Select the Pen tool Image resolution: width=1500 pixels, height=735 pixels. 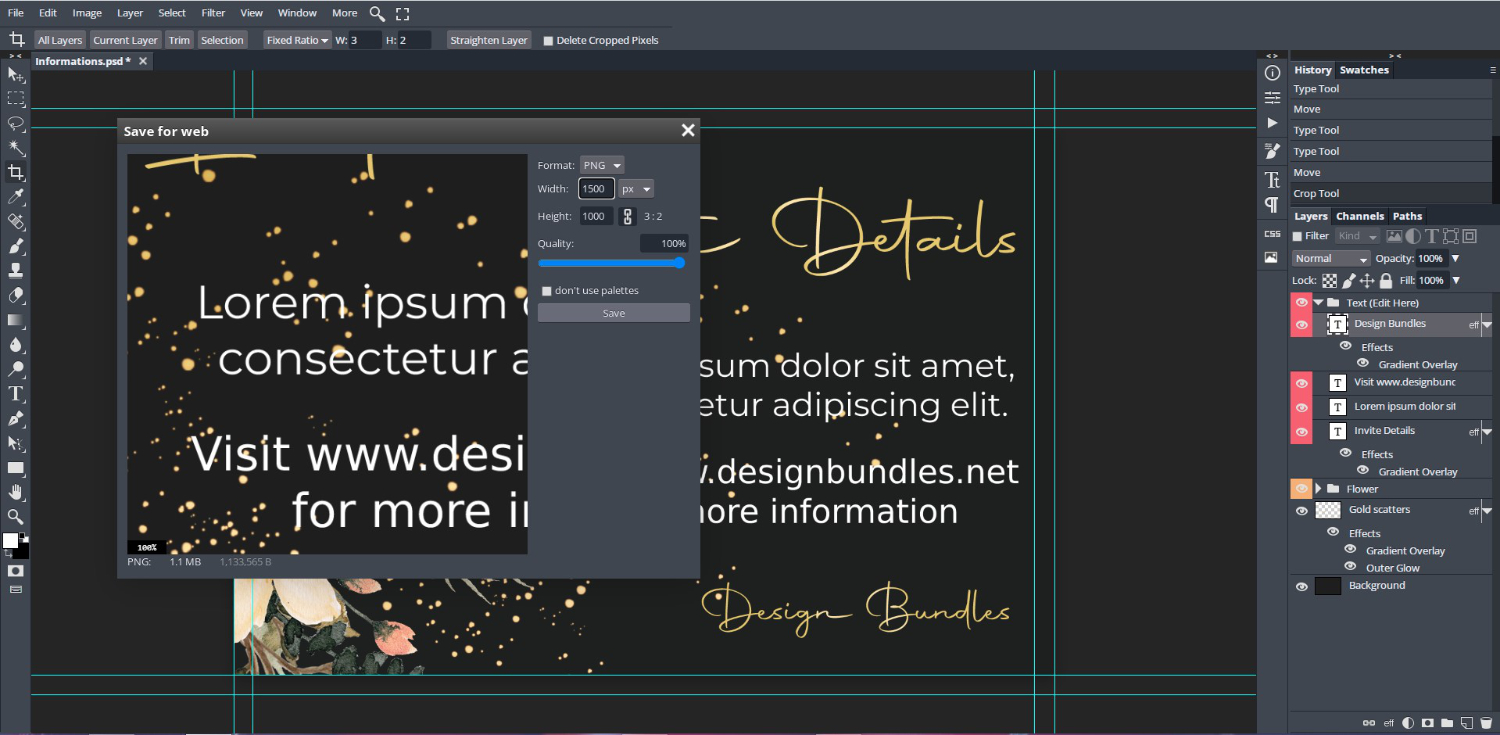coord(16,418)
